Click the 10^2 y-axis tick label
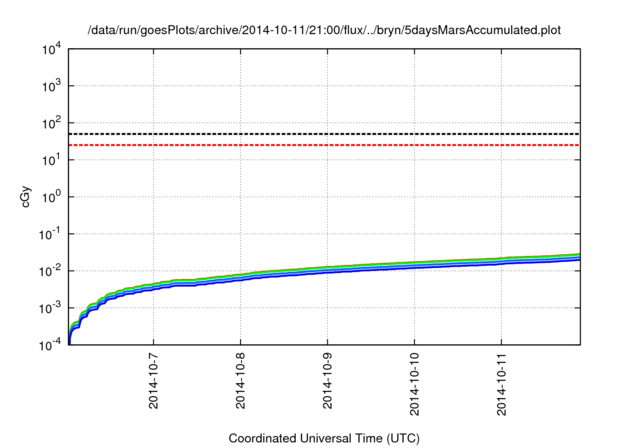640x448 pixels. point(51,123)
